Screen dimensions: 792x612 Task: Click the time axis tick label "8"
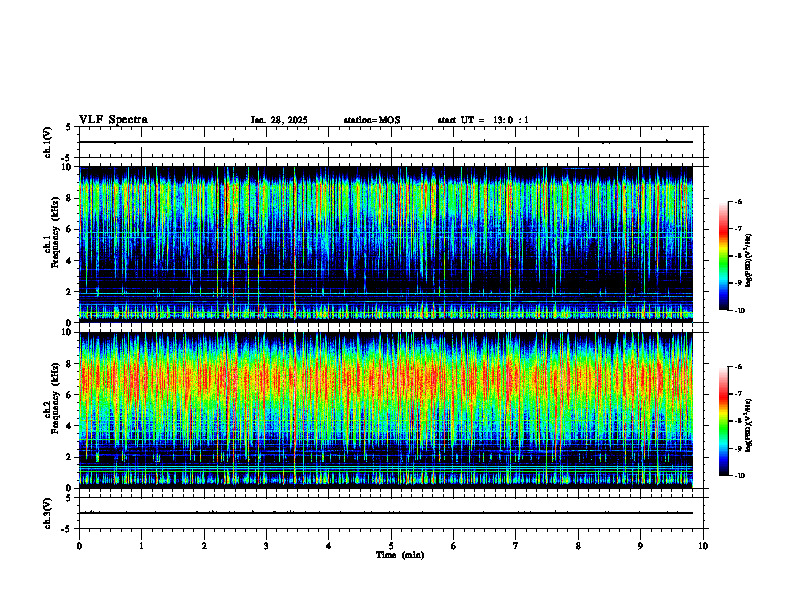coord(578,546)
